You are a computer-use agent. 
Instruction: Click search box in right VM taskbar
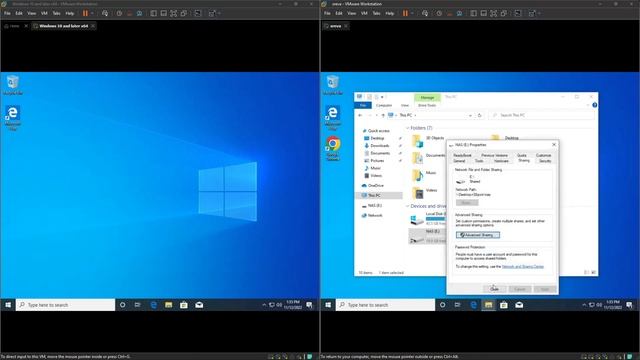click(385, 305)
